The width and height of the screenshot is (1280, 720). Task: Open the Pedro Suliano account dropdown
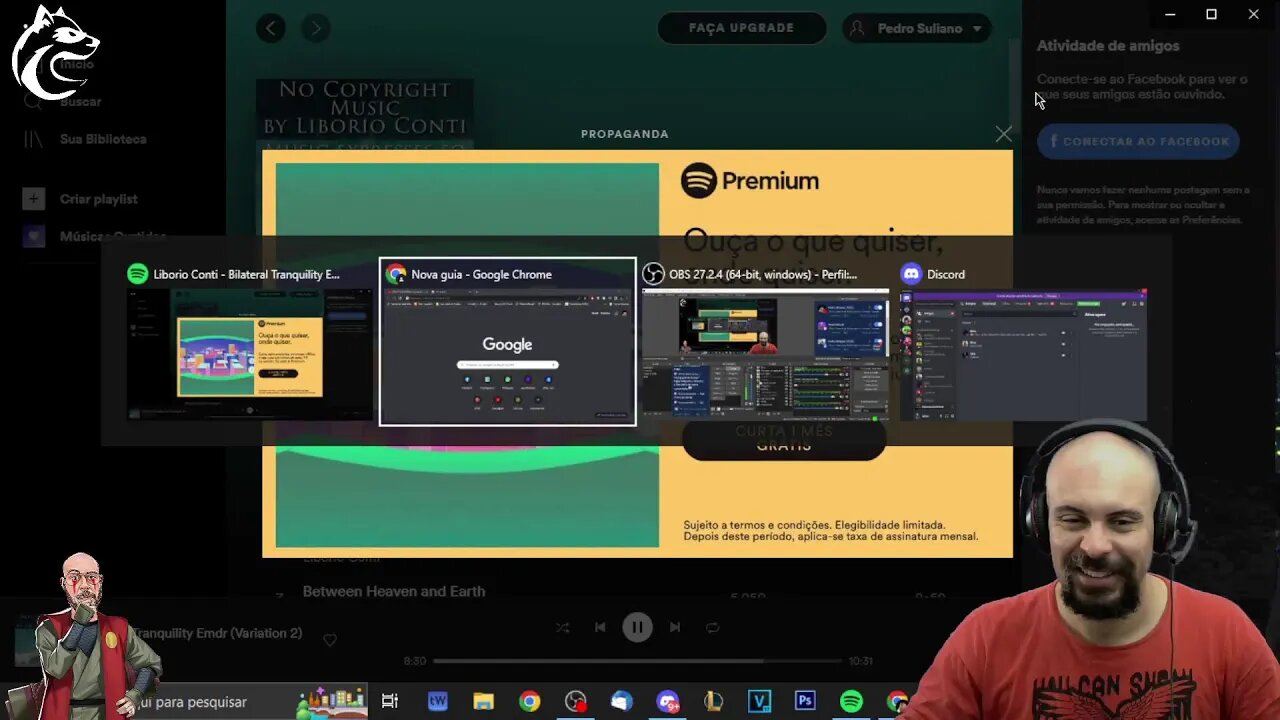(917, 28)
